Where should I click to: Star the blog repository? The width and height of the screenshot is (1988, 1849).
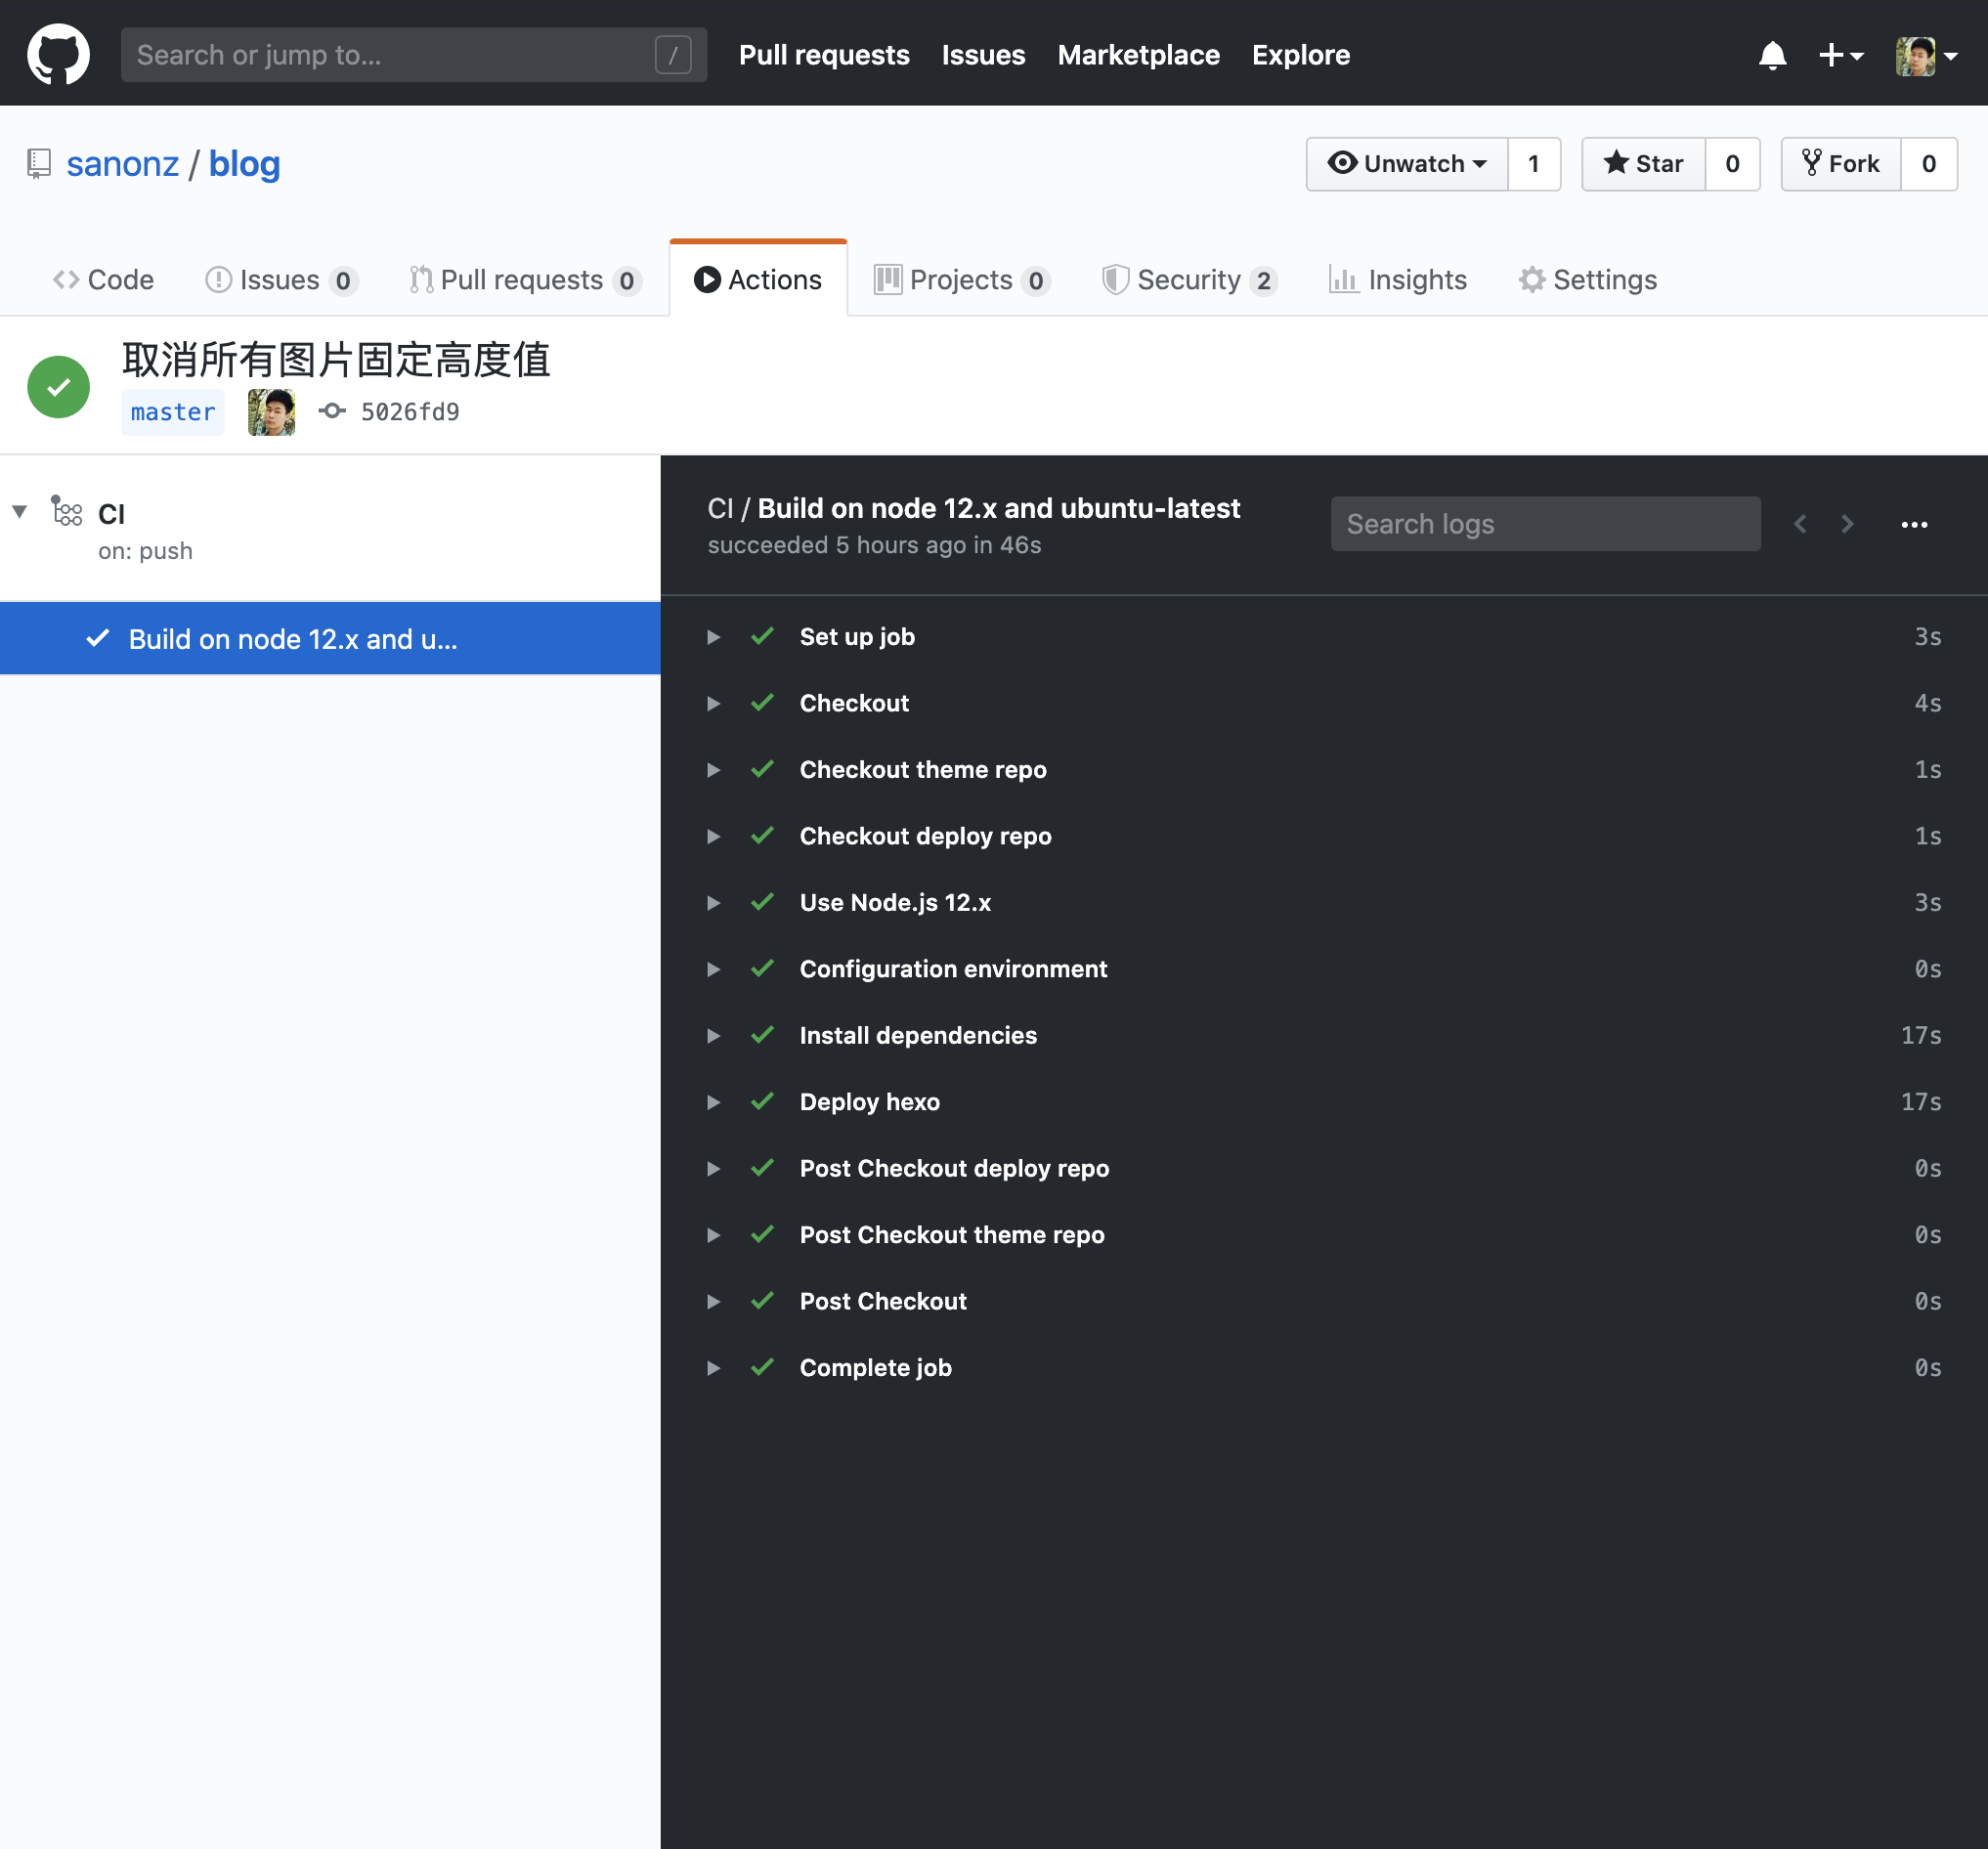(1643, 164)
